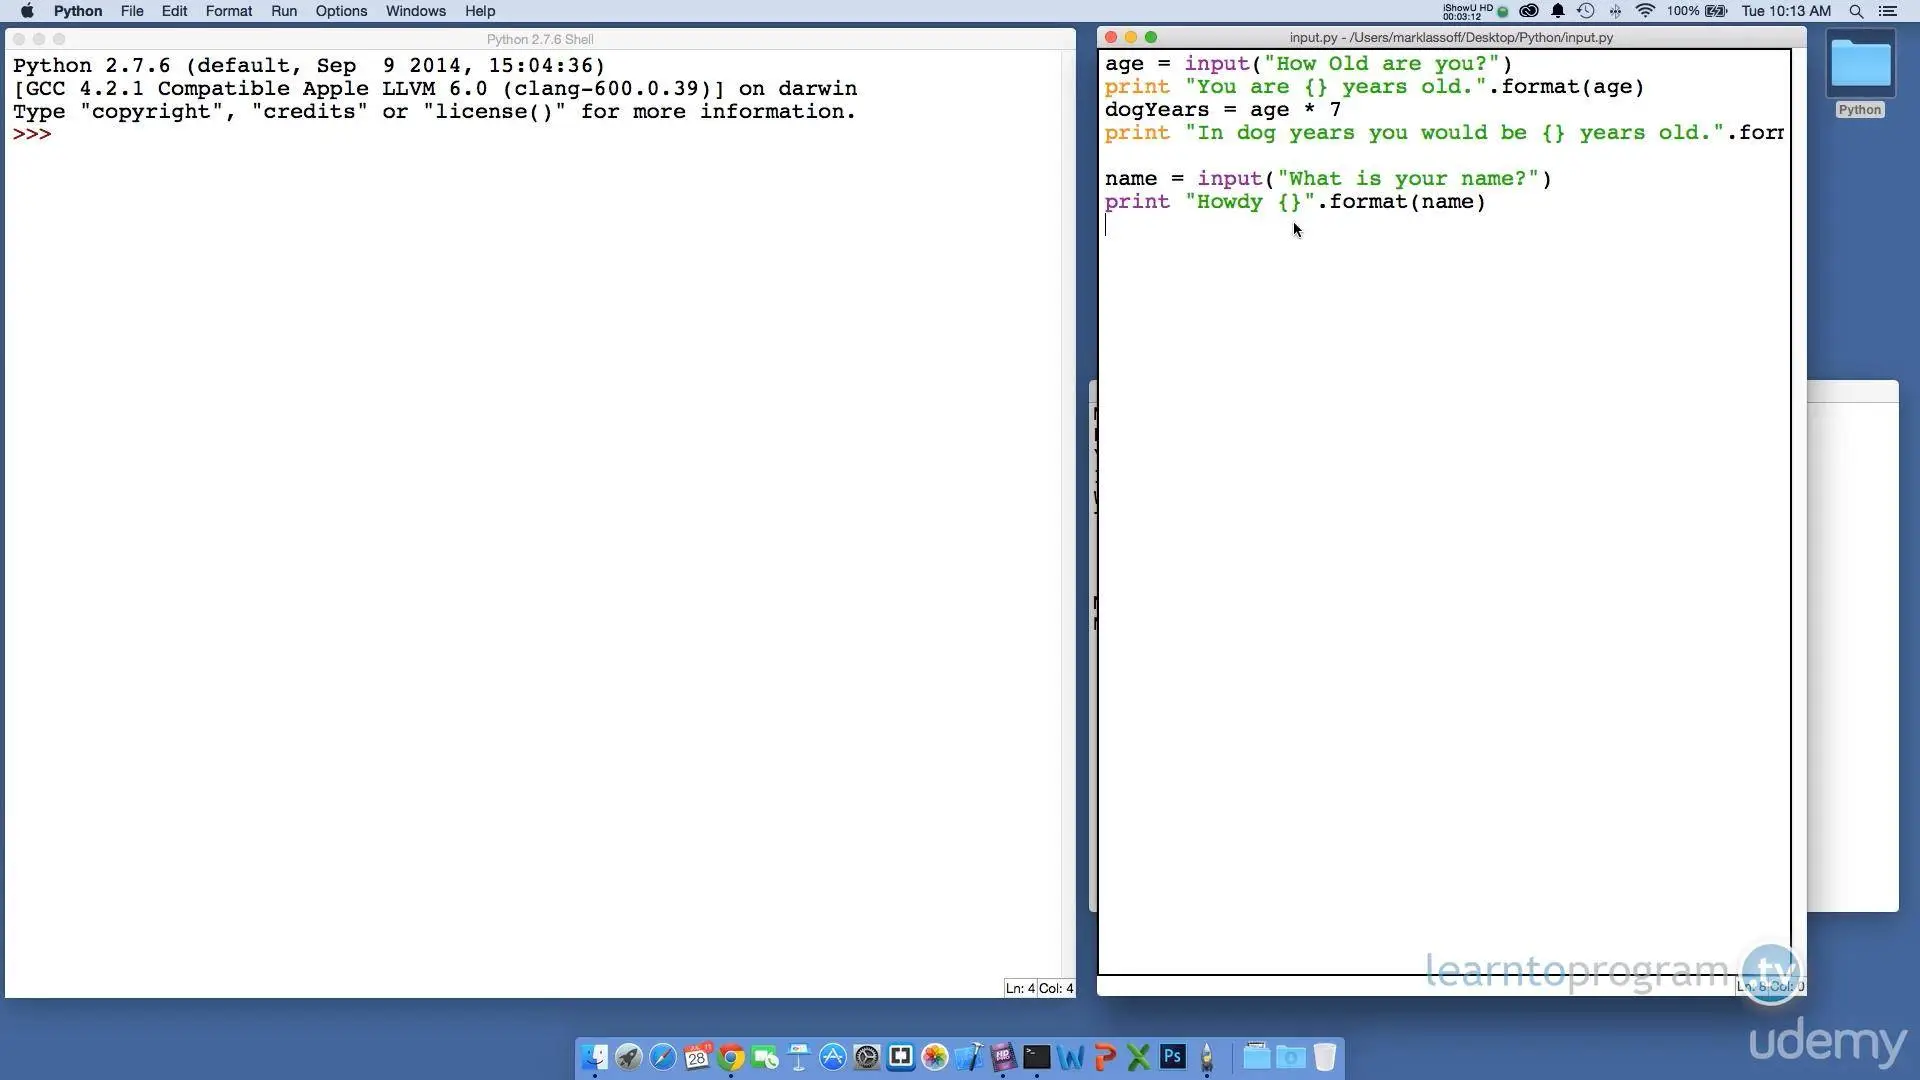This screenshot has height=1080, width=1920.
Task: Launch Safari from the Dock
Action: click(x=663, y=1057)
